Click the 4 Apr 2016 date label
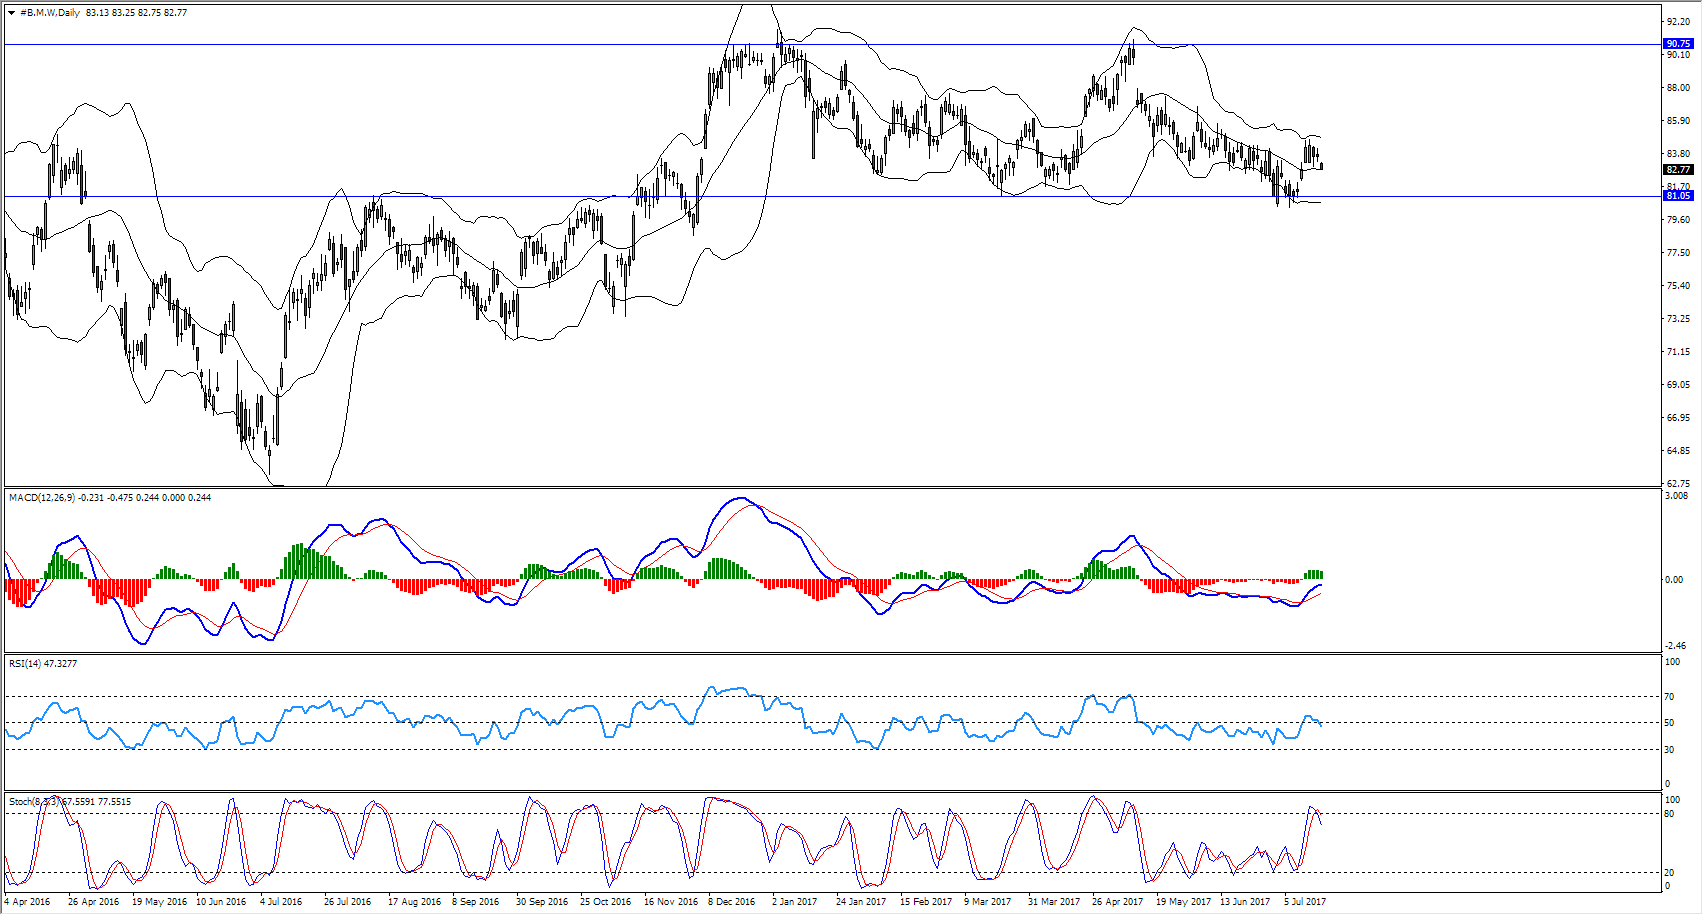Image resolution: width=1702 pixels, height=915 pixels. click(x=27, y=902)
